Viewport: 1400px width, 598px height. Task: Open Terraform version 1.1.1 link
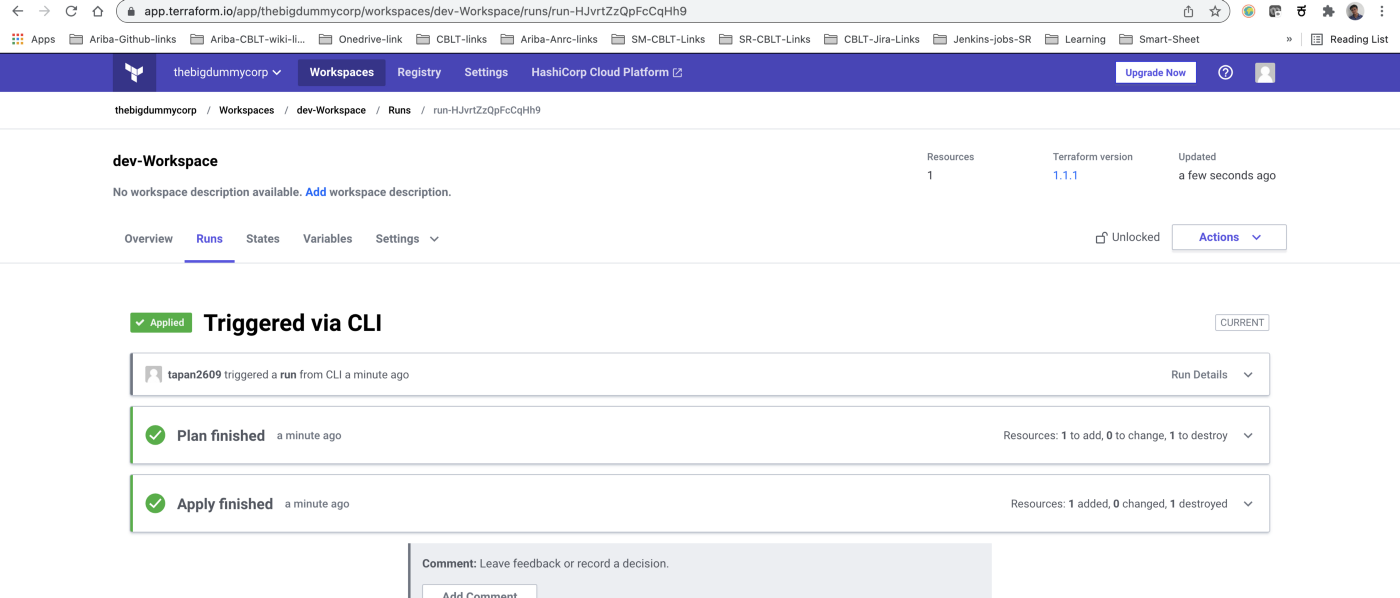click(1065, 176)
